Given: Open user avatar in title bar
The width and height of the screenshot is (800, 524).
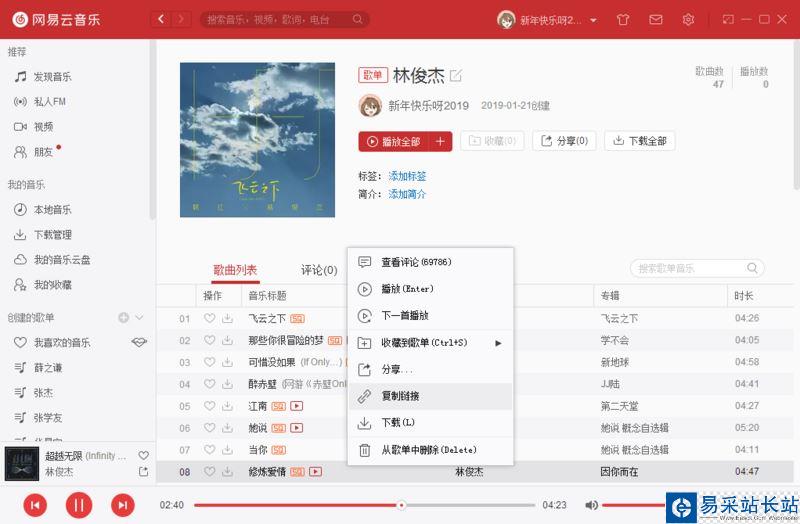Looking at the screenshot, I should pyautogui.click(x=506, y=20).
